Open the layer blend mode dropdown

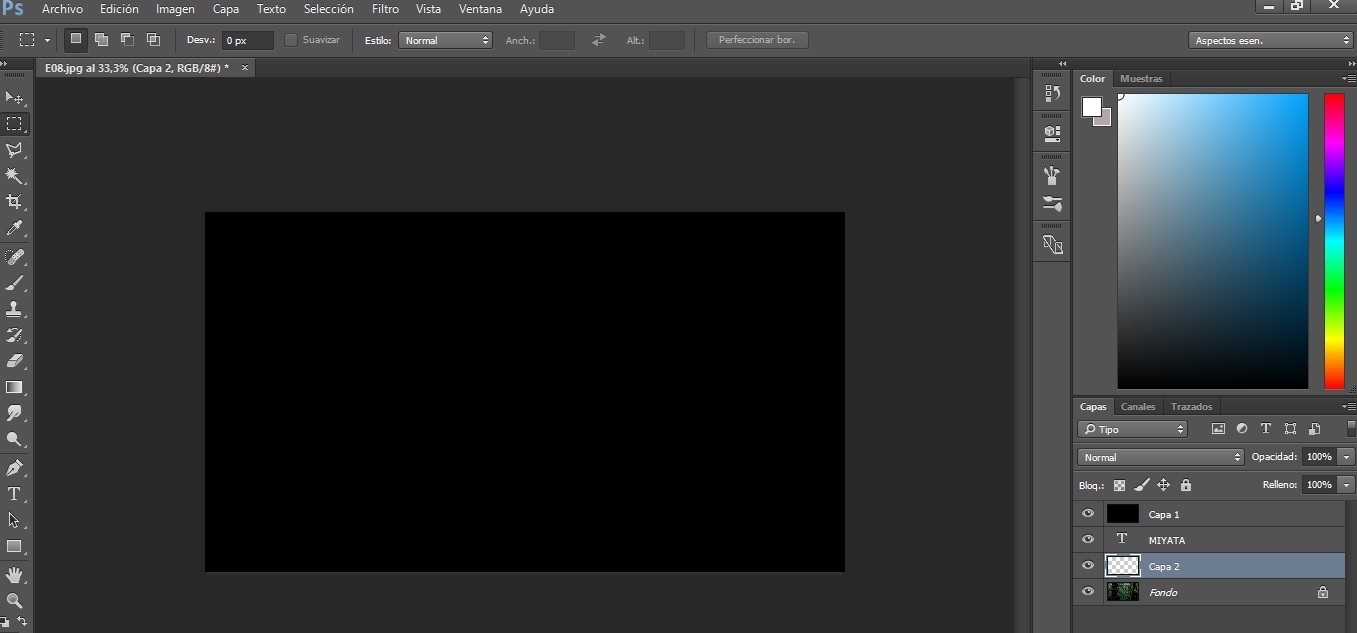tap(1160, 457)
